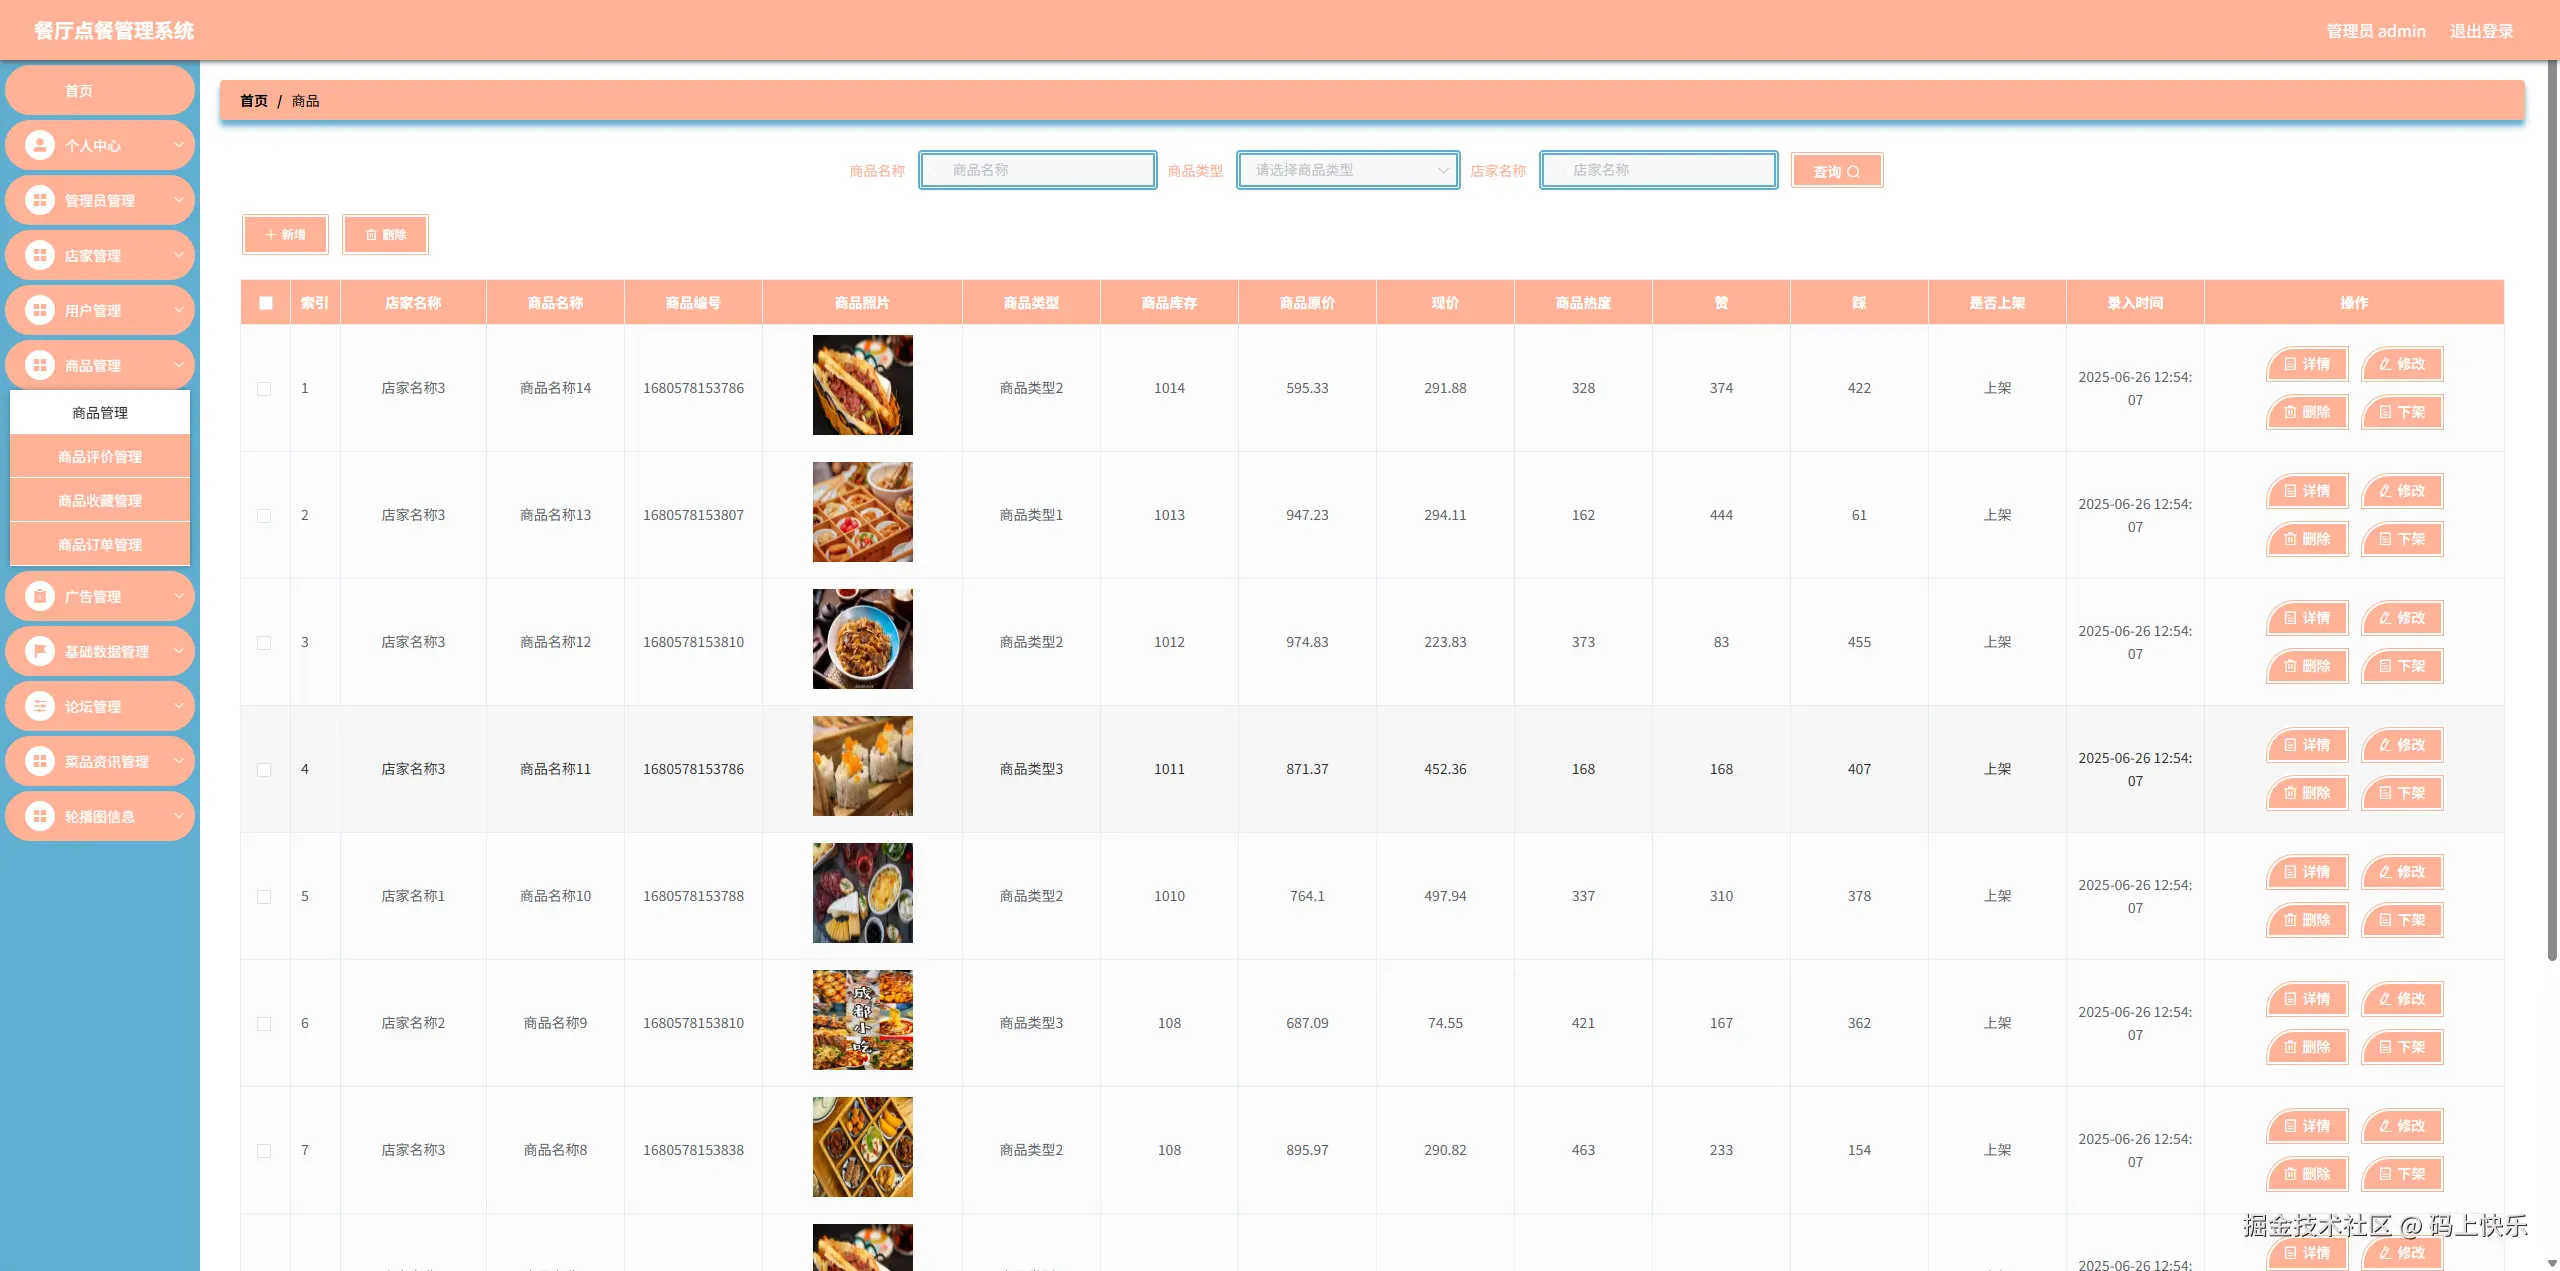Click the food thumbnail of 商品名称12
The image size is (2560, 1271).
862,639
